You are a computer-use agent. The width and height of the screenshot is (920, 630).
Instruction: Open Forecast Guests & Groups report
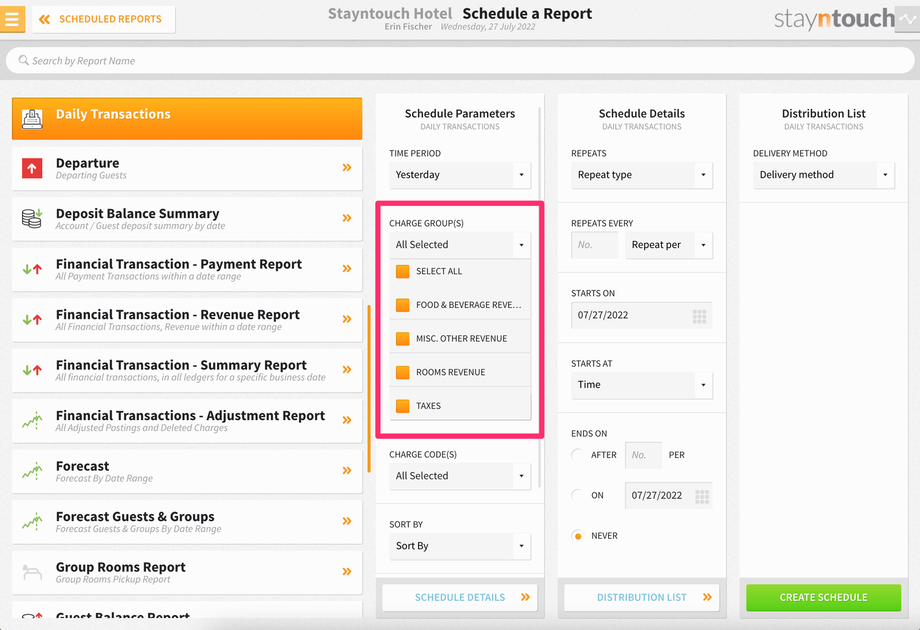click(187, 521)
